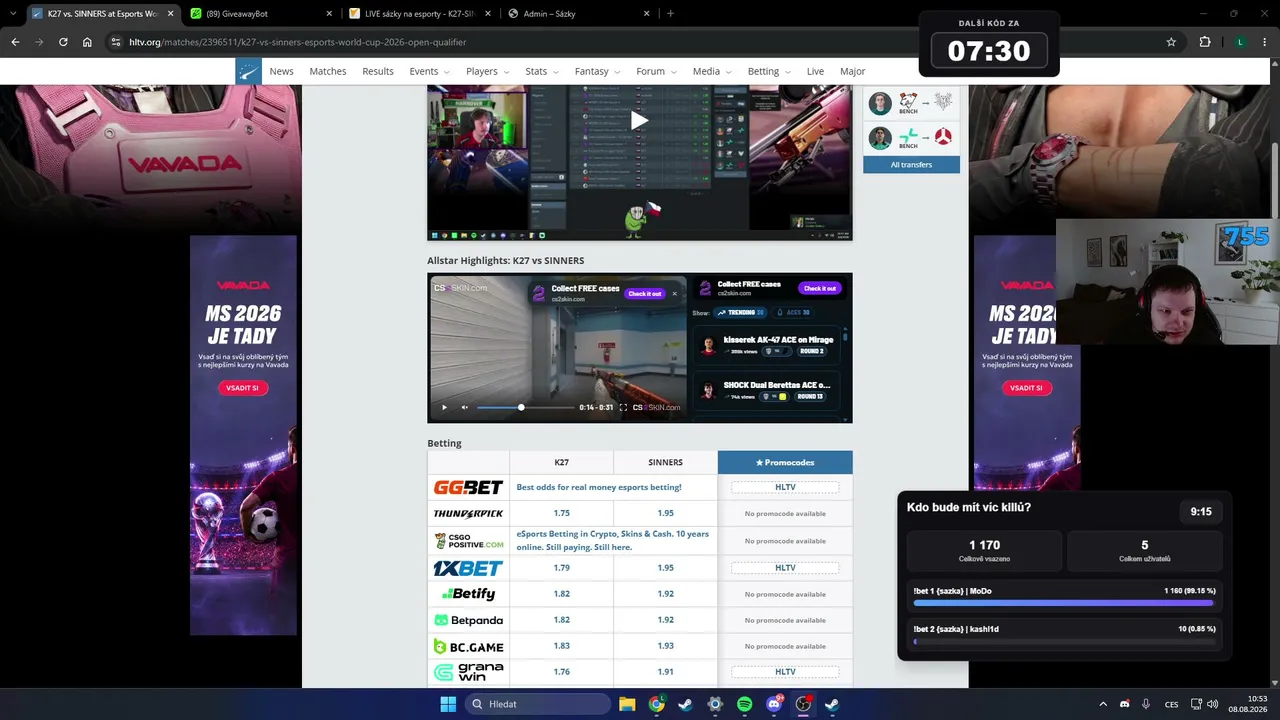Open the Chrome profile avatar
Viewport: 1280px width, 720px height.
point(1240,42)
